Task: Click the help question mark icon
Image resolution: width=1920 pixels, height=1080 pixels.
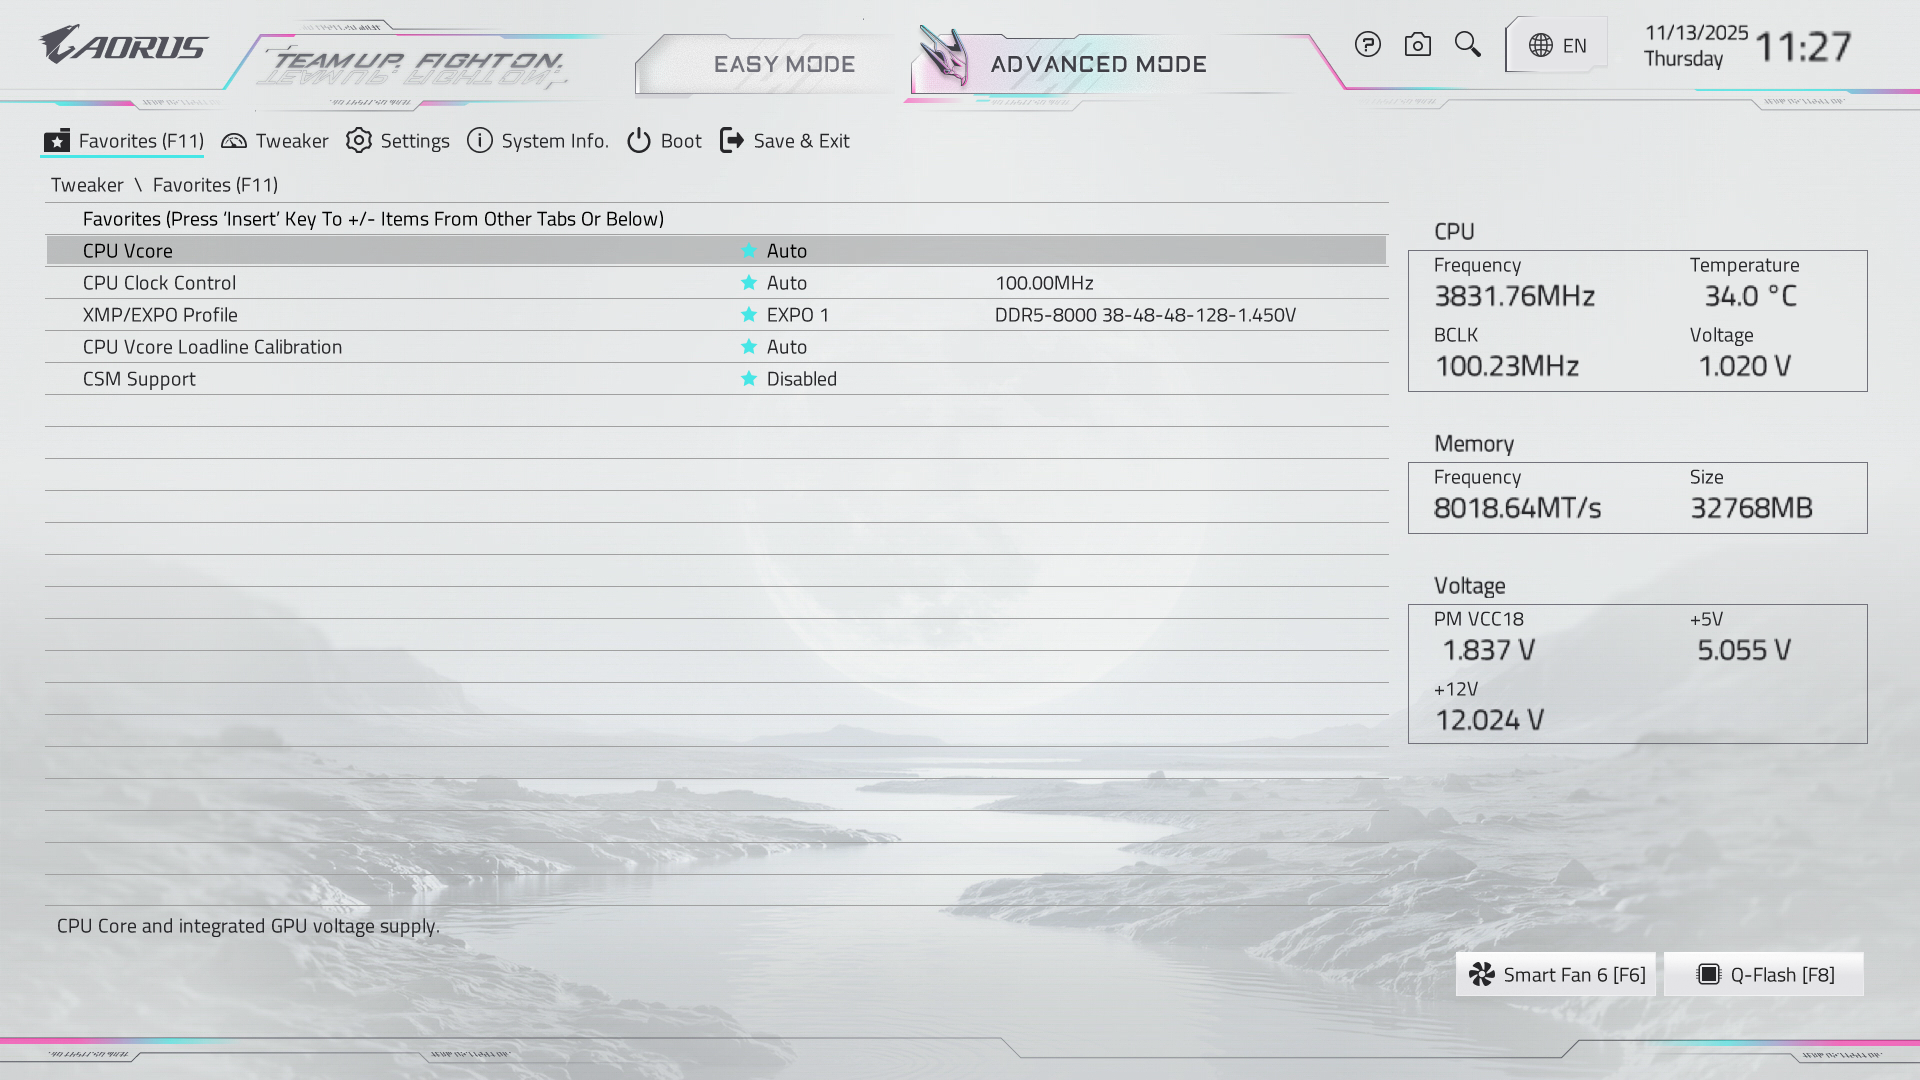Action: pos(1367,45)
